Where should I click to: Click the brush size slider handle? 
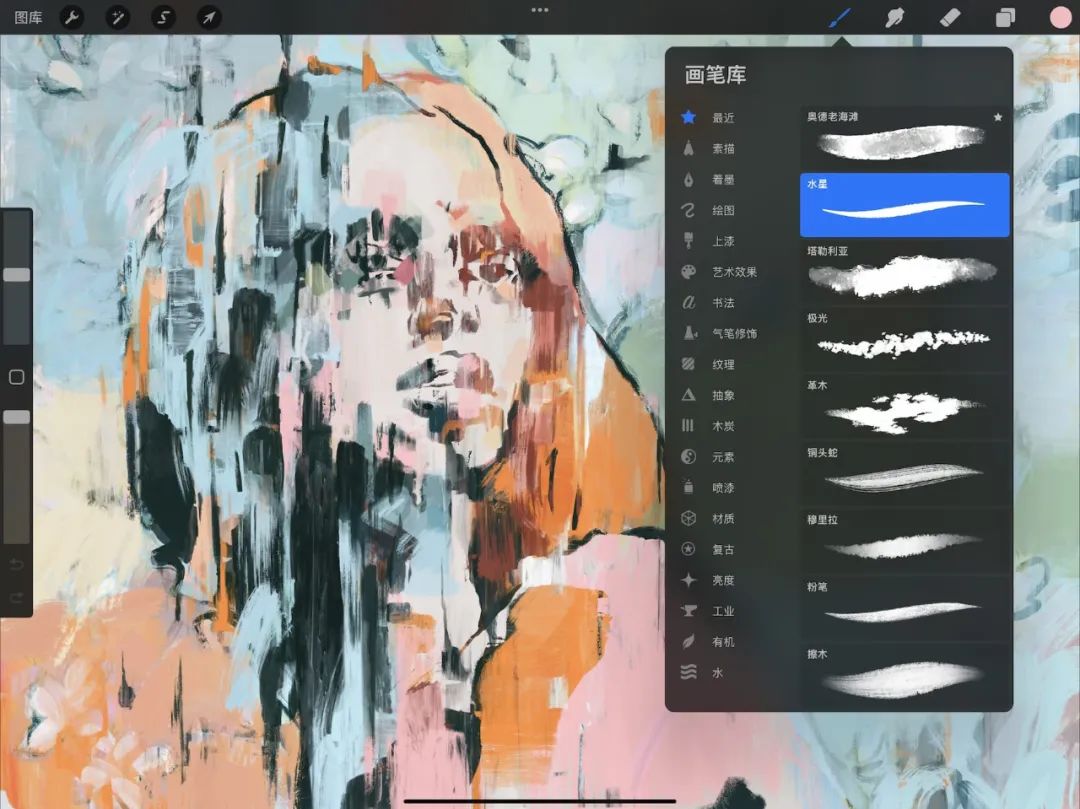click(x=17, y=275)
